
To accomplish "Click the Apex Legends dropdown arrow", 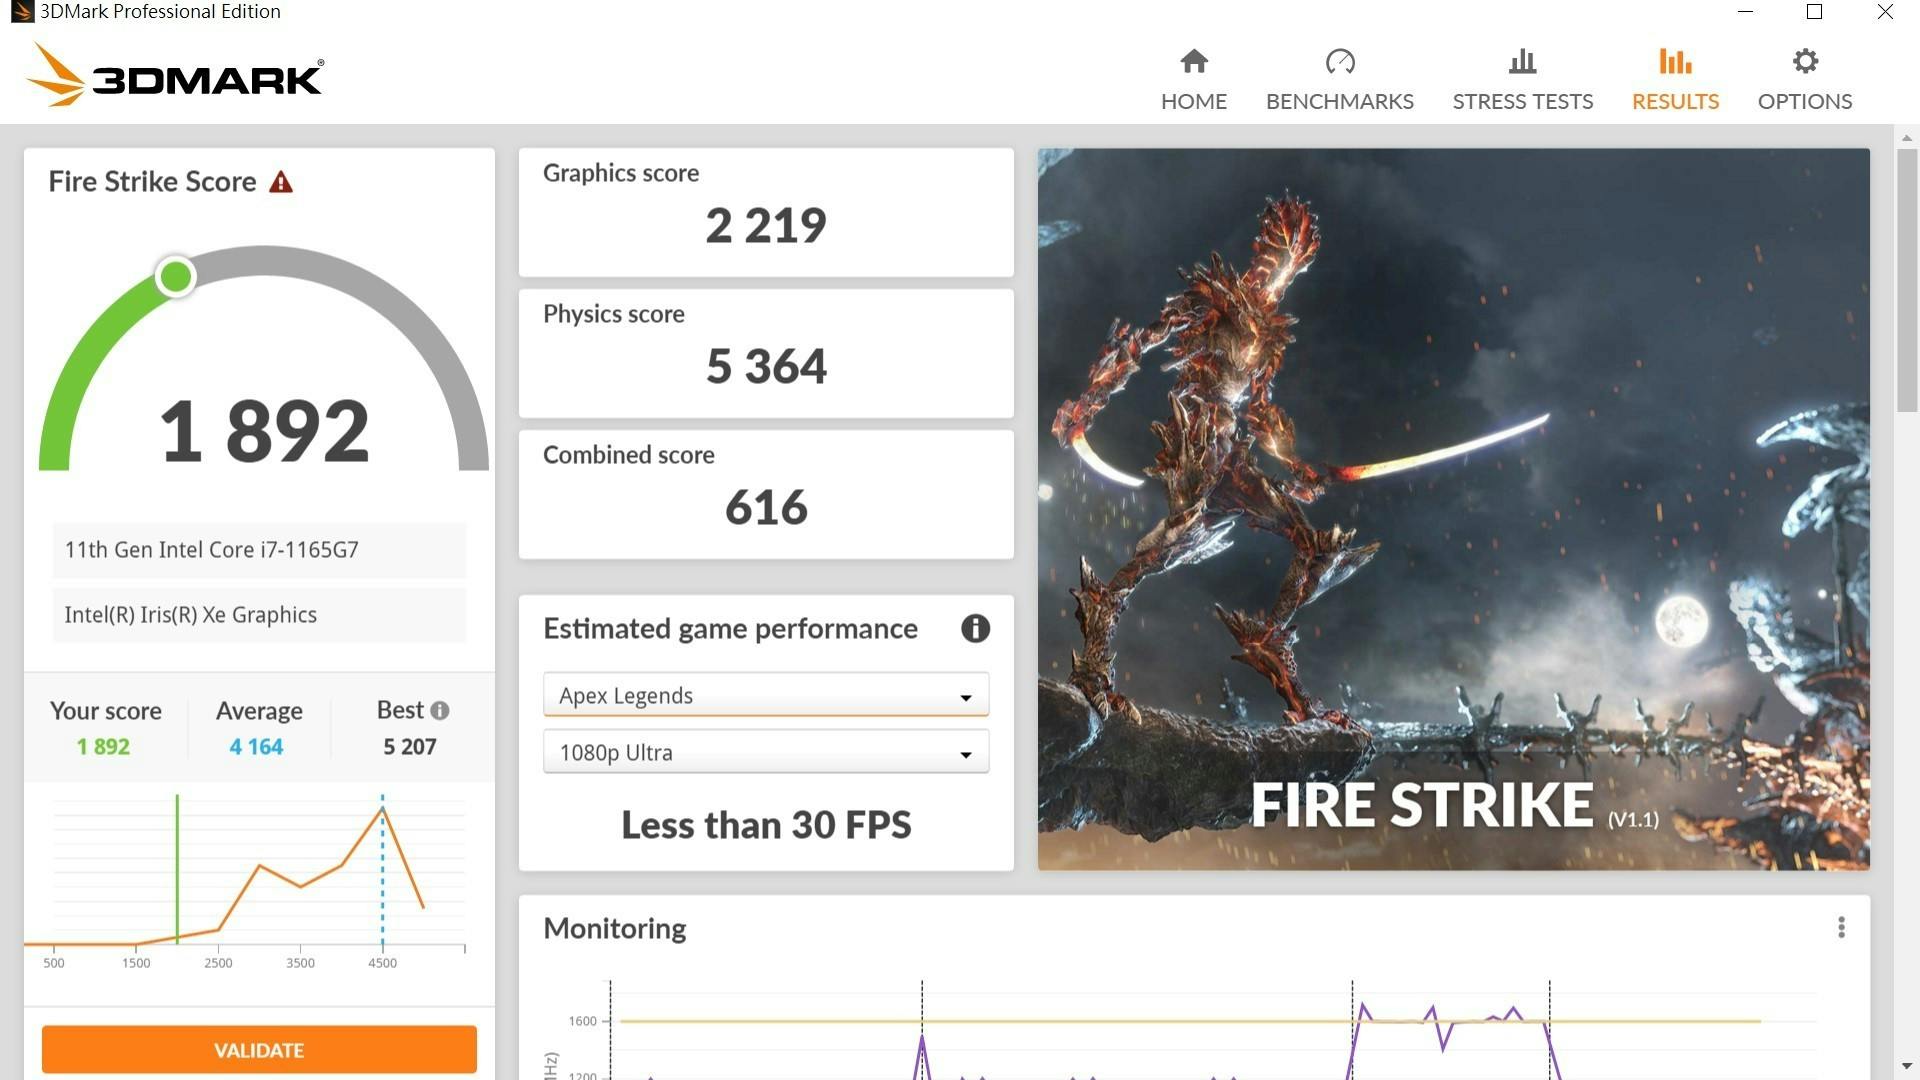I will [966, 698].
